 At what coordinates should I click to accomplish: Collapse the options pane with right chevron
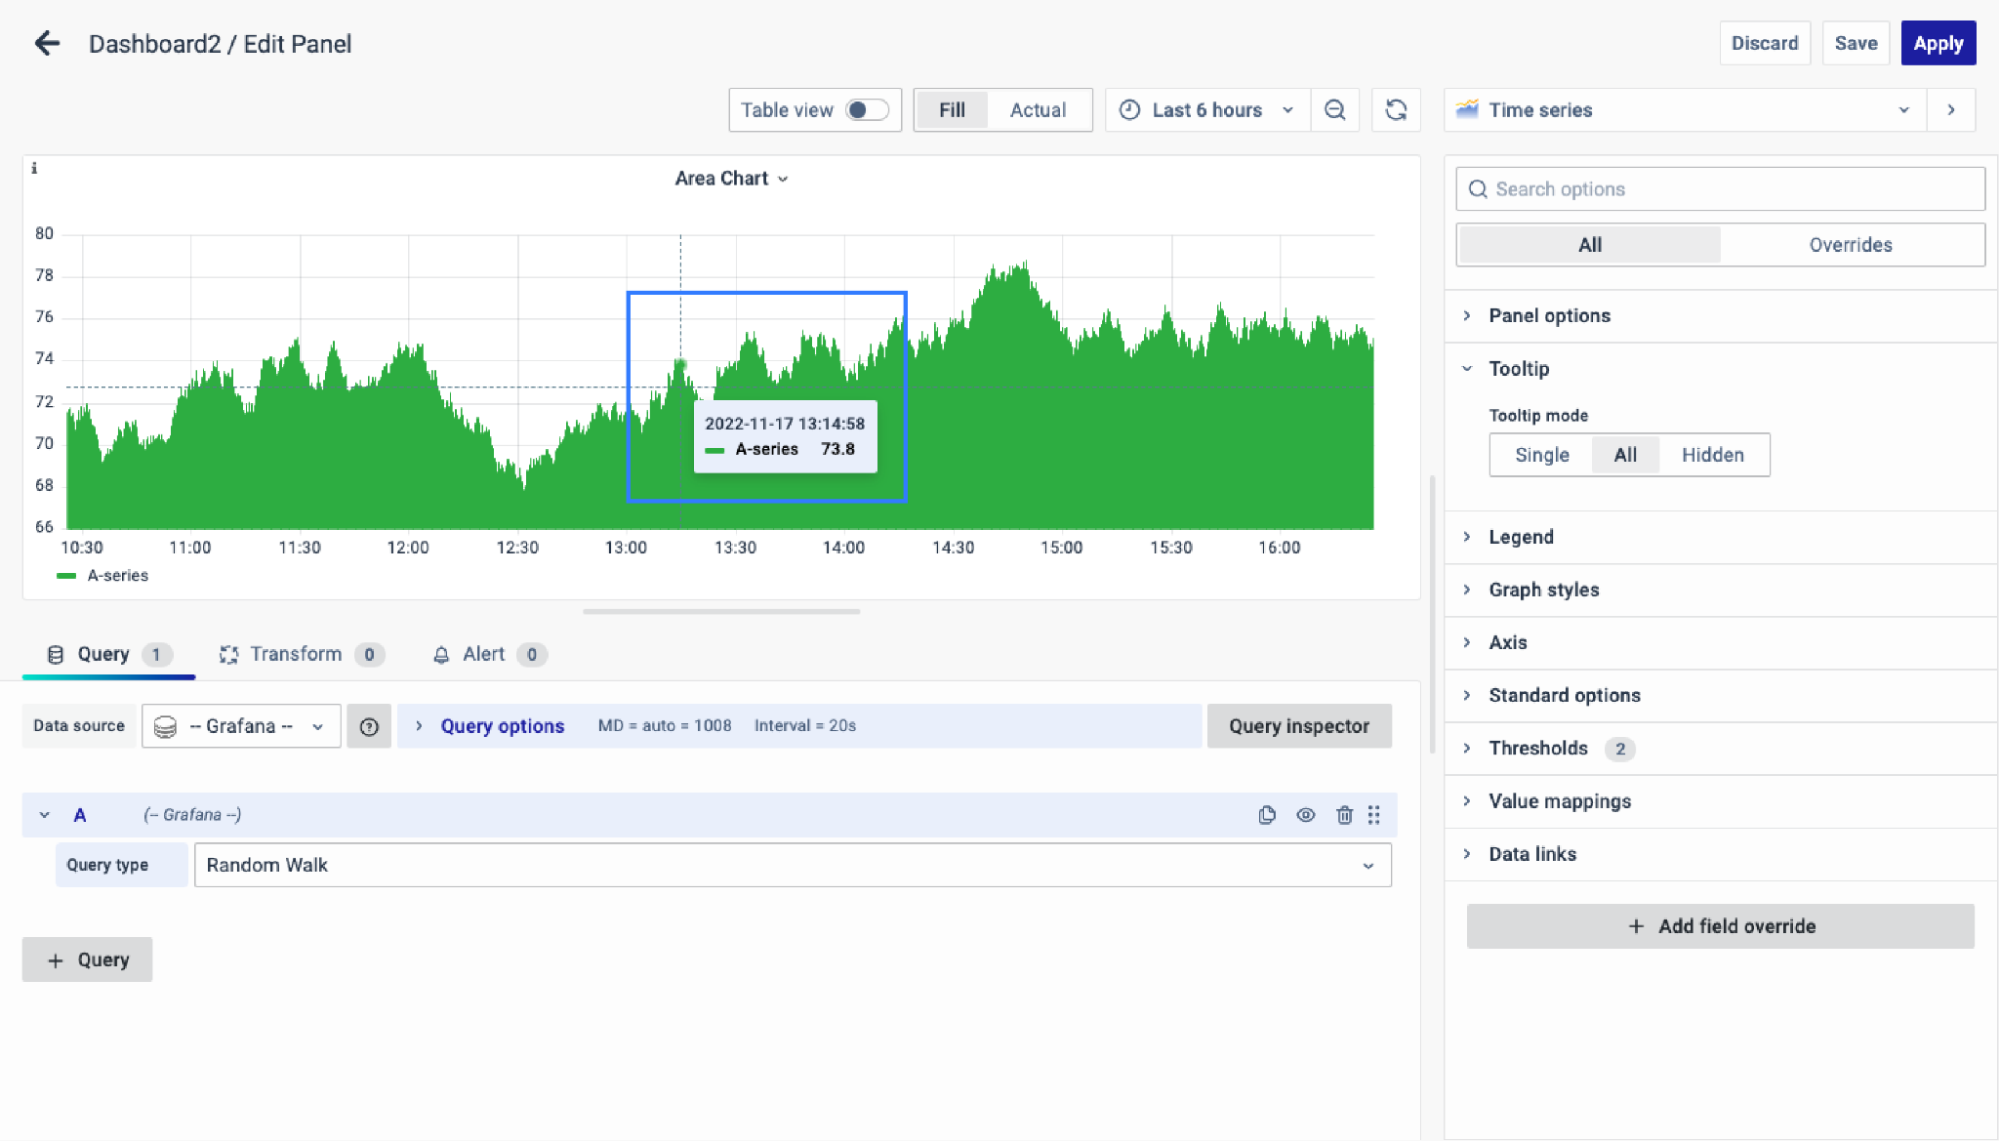(1951, 110)
